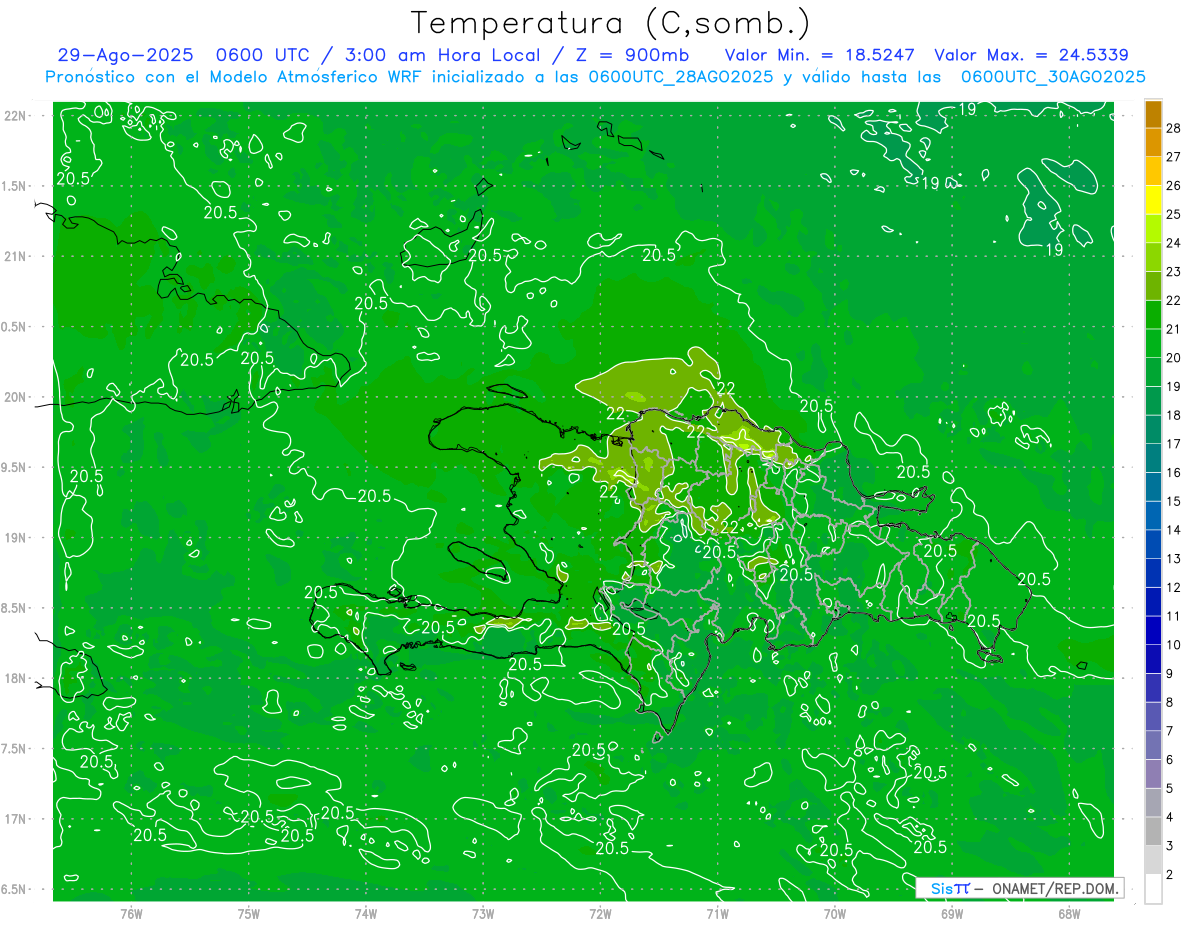Click the 71W longitude axis label
The width and height of the screenshot is (1200, 927).
tap(717, 914)
